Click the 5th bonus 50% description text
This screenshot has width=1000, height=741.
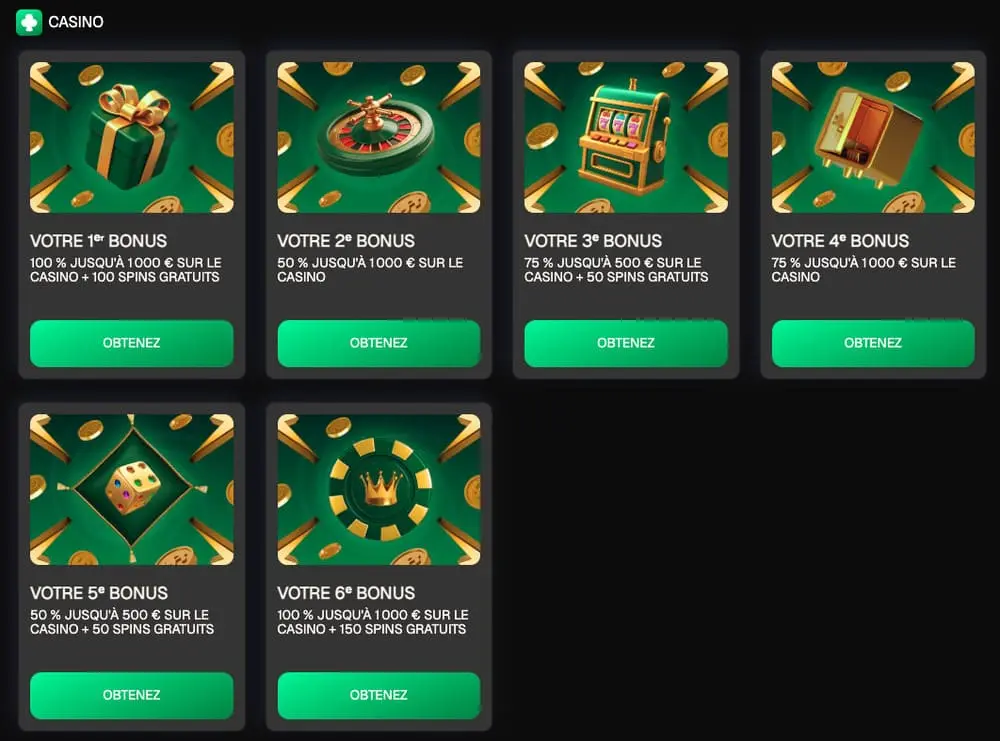pyautogui.click(x=122, y=622)
